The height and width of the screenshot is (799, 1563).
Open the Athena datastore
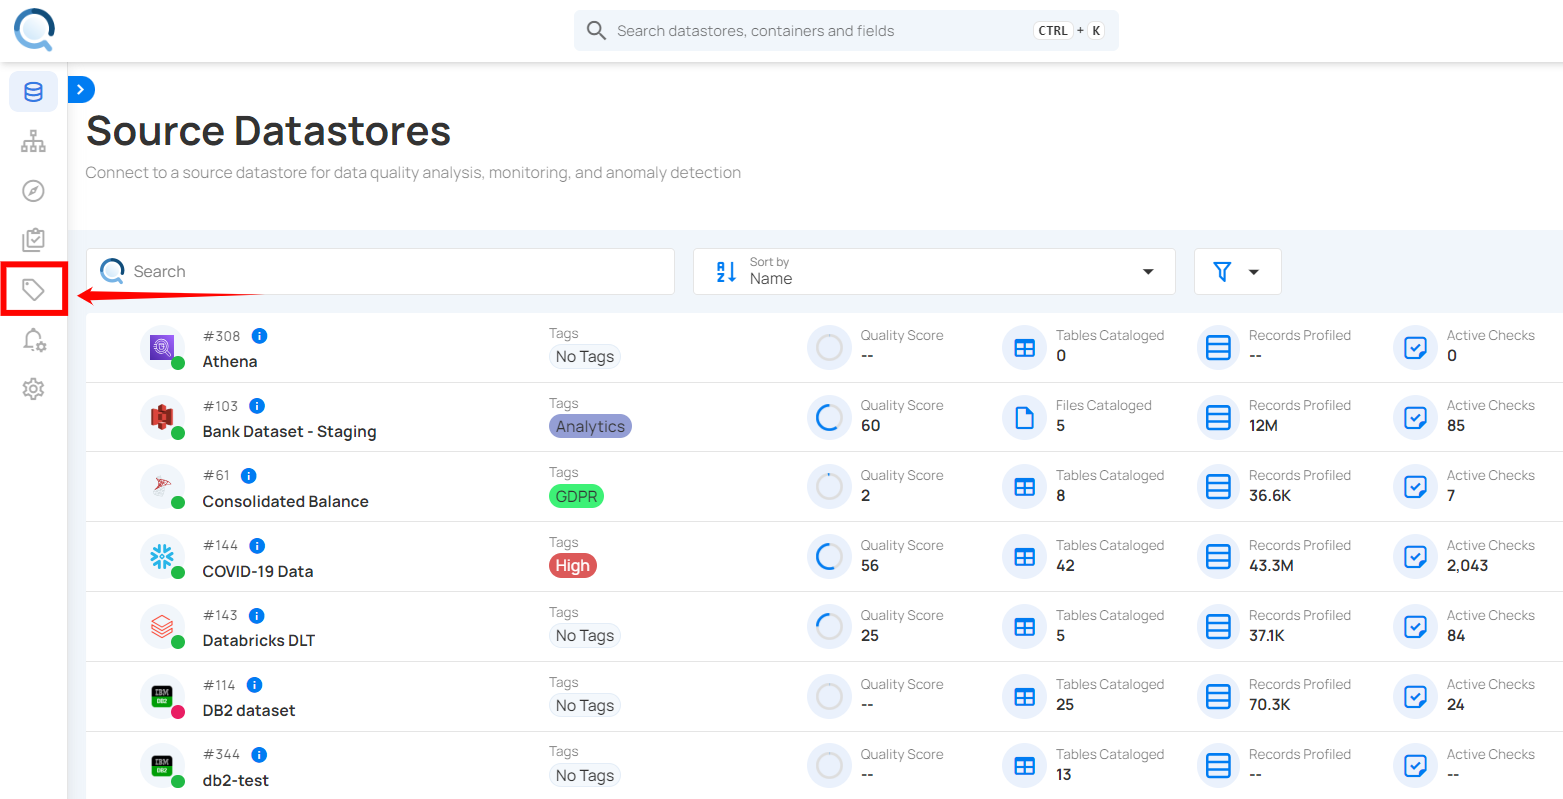230,362
